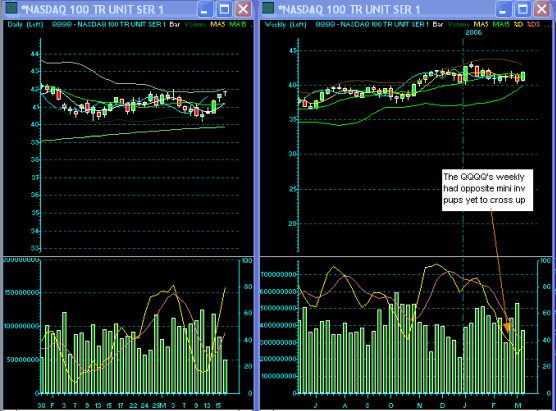Click the "N" month label on the weekly axis
Viewport: 556px width, 411px height.
(x=419, y=405)
